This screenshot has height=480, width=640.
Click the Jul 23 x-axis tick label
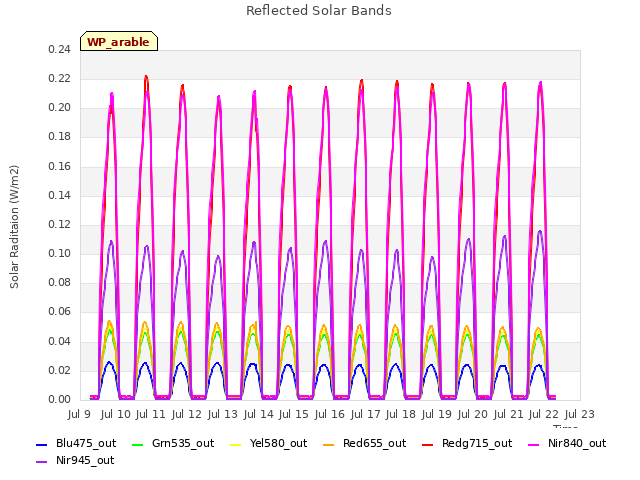click(x=580, y=414)
